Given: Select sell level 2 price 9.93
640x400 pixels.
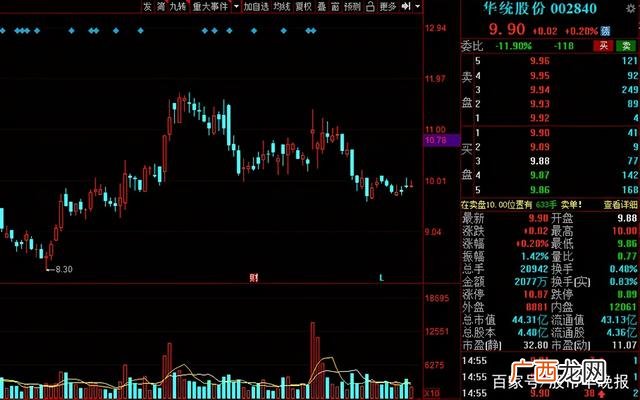Looking at the screenshot, I should click(540, 104).
